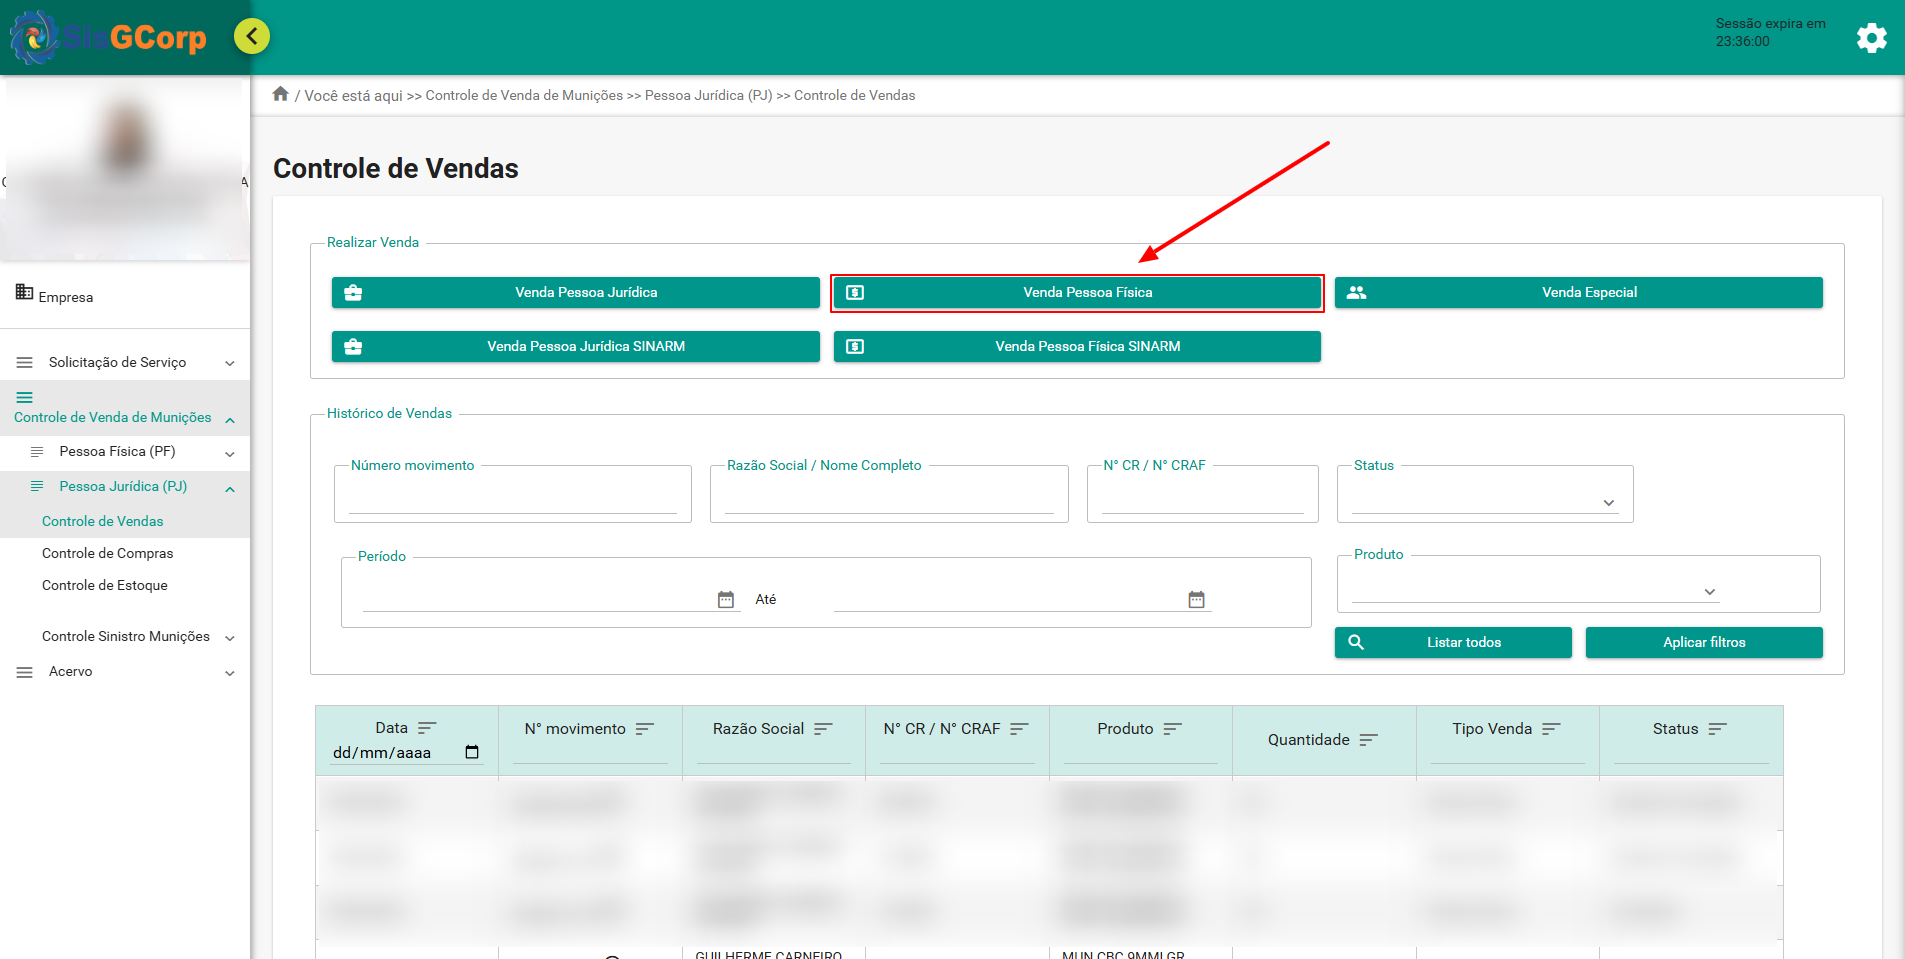Go to home via house icon
The width and height of the screenshot is (1905, 959).
[281, 94]
